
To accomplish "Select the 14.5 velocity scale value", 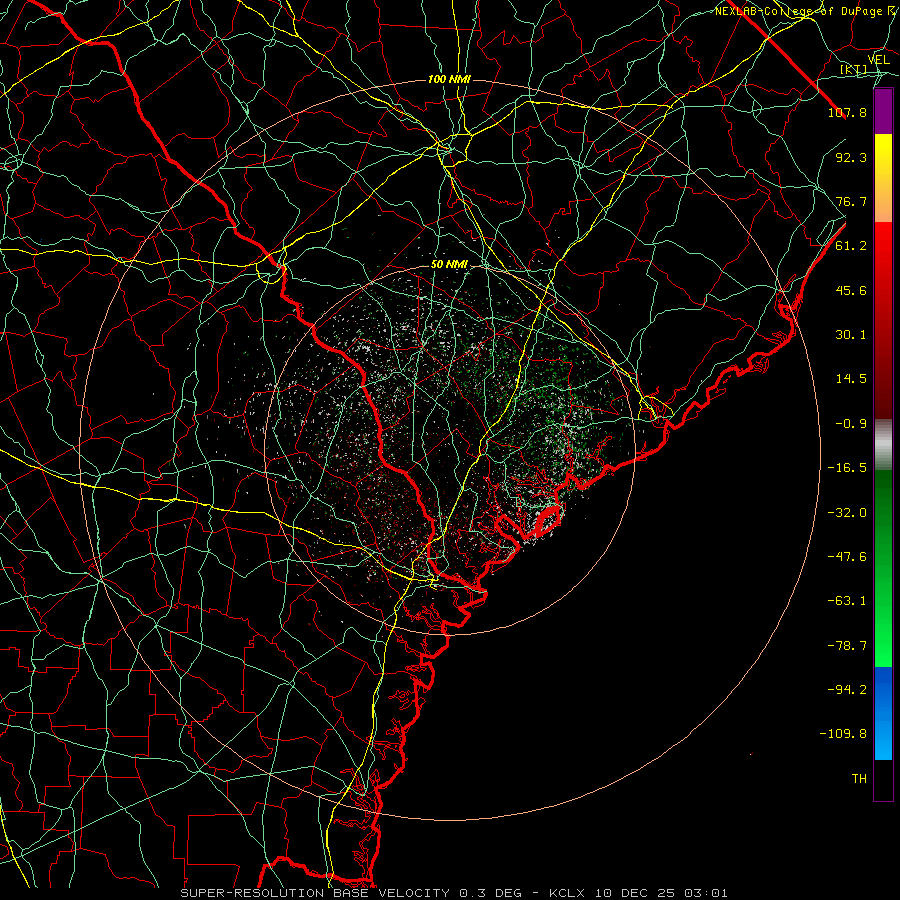I will click(x=851, y=379).
